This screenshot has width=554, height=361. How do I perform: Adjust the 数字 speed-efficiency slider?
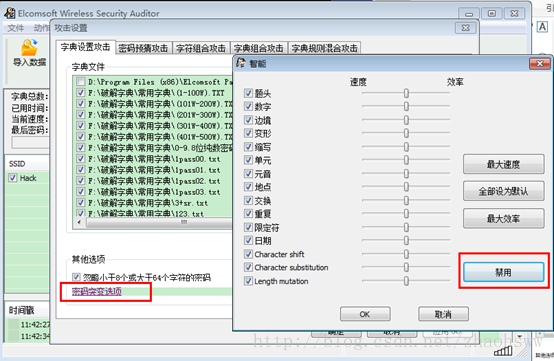(x=406, y=106)
